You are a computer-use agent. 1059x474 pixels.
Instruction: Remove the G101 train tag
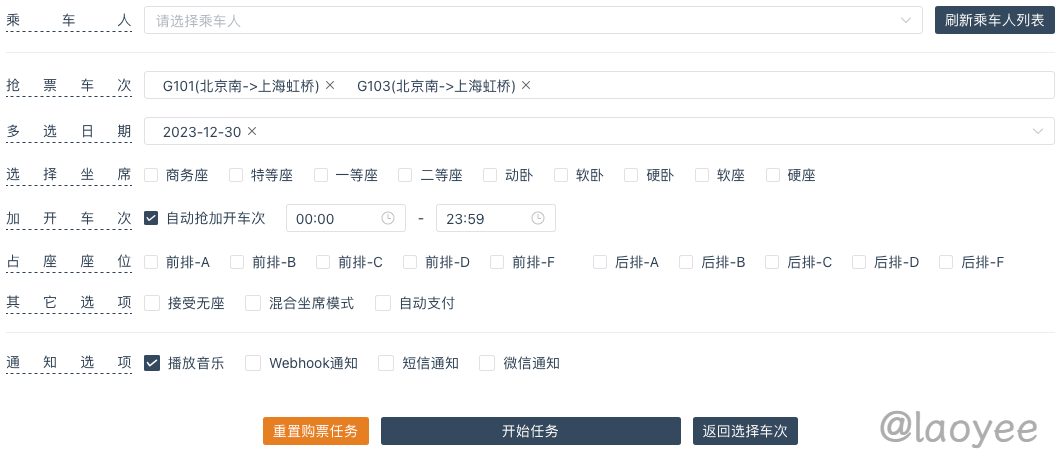pos(330,86)
